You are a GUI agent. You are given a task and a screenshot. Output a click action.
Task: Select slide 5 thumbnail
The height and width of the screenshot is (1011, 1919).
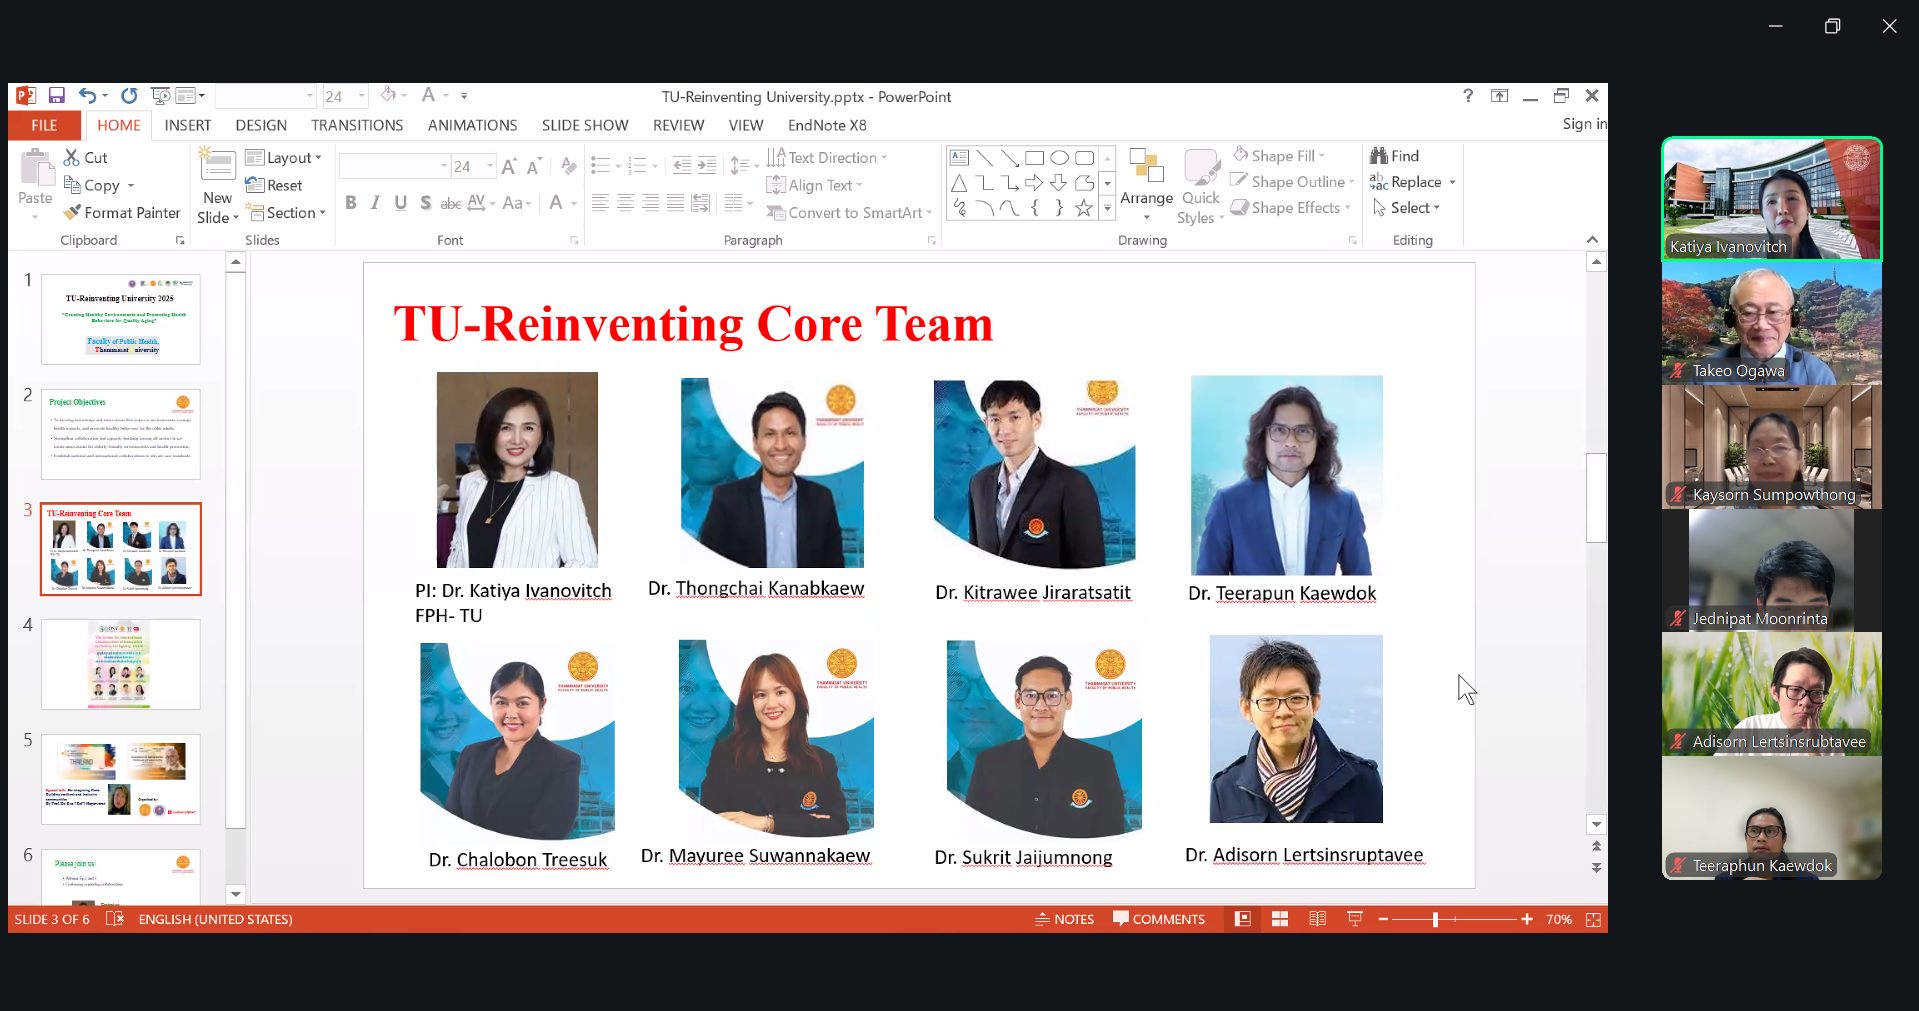pos(121,779)
